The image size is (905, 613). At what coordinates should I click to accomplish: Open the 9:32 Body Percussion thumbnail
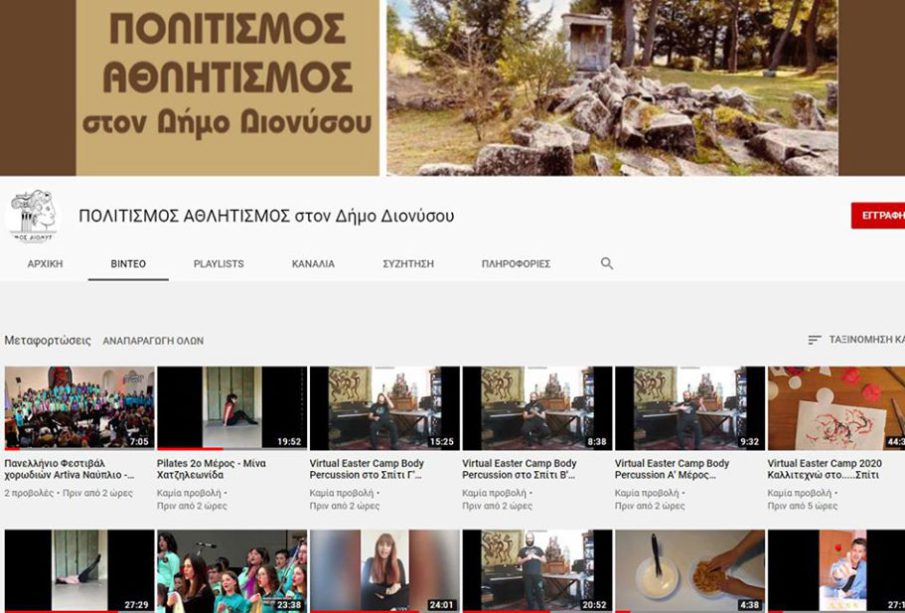click(x=689, y=408)
